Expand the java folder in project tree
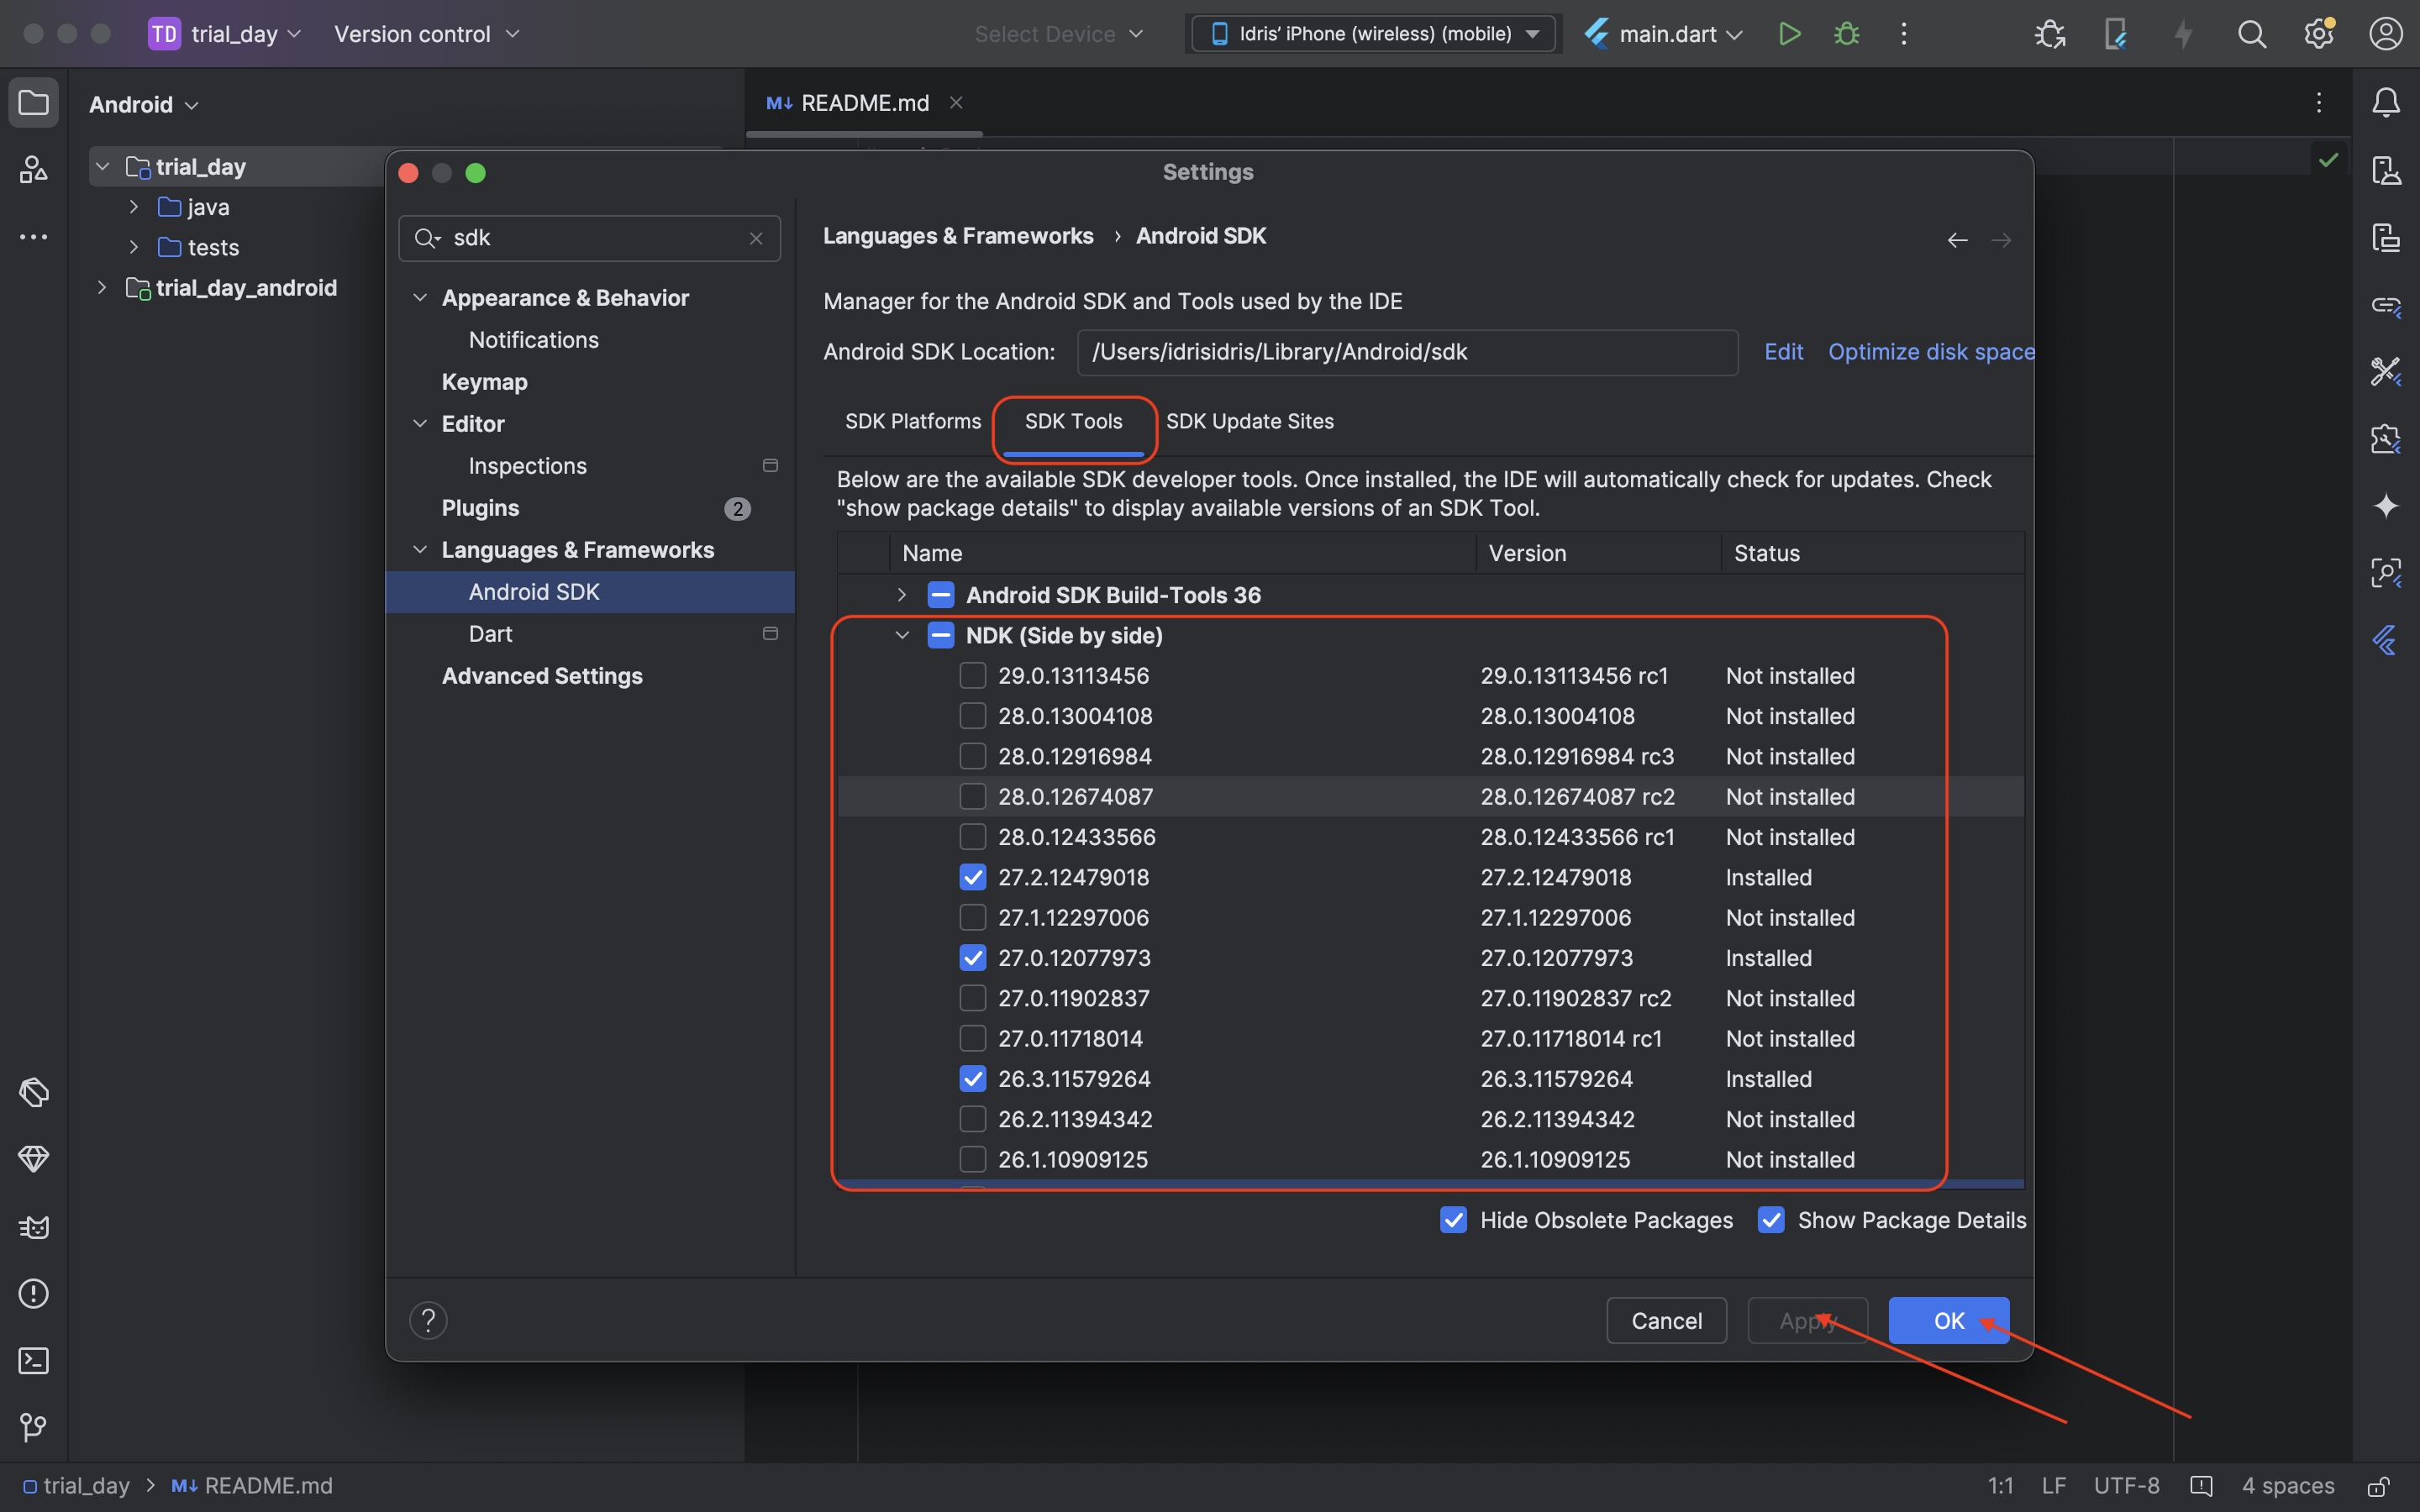Screen dimensions: 2420x1512 coord(133,207)
